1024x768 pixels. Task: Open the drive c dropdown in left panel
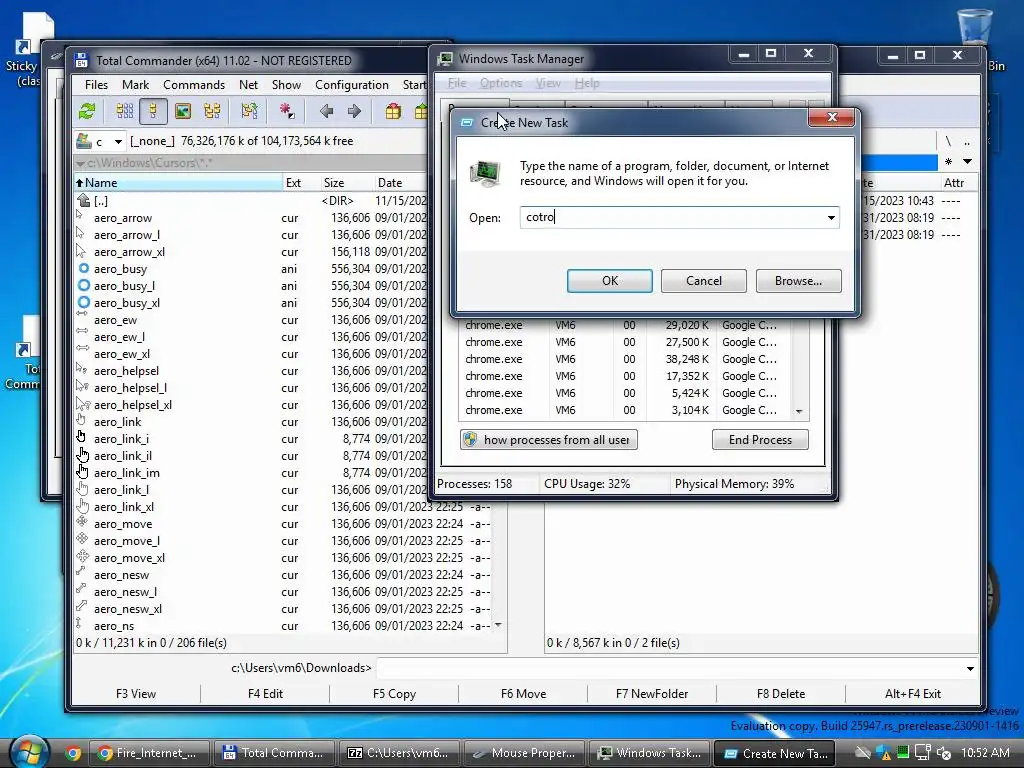[118, 141]
